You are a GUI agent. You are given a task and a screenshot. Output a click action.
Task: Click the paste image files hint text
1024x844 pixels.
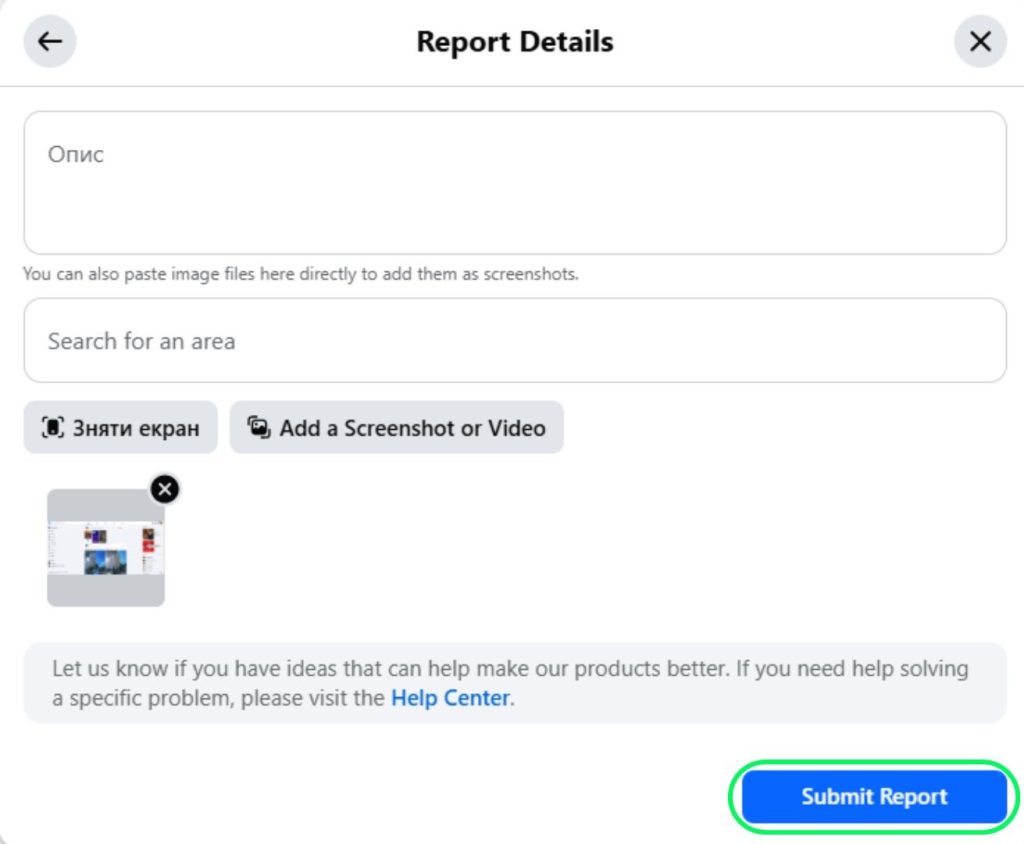[x=300, y=274]
